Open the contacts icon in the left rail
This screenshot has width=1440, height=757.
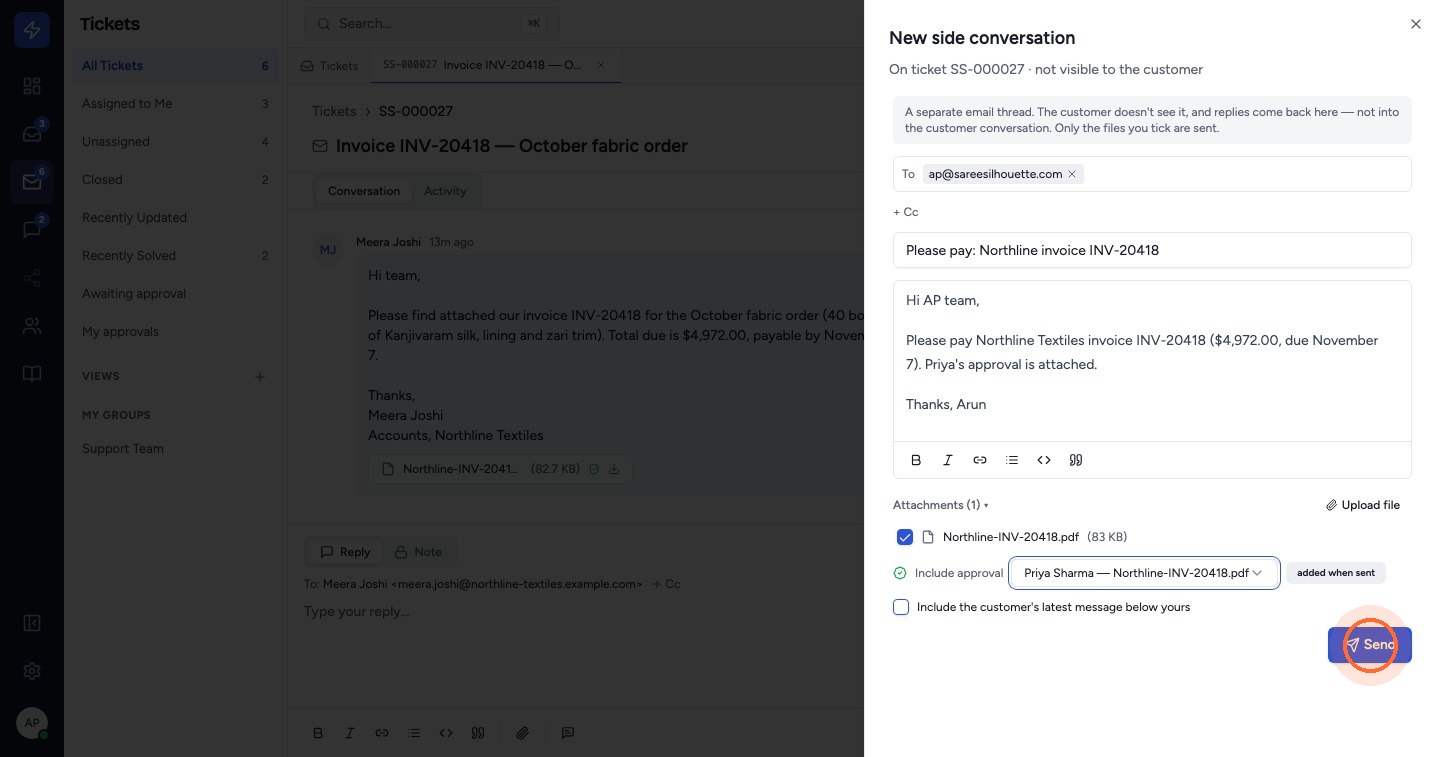tap(32, 326)
